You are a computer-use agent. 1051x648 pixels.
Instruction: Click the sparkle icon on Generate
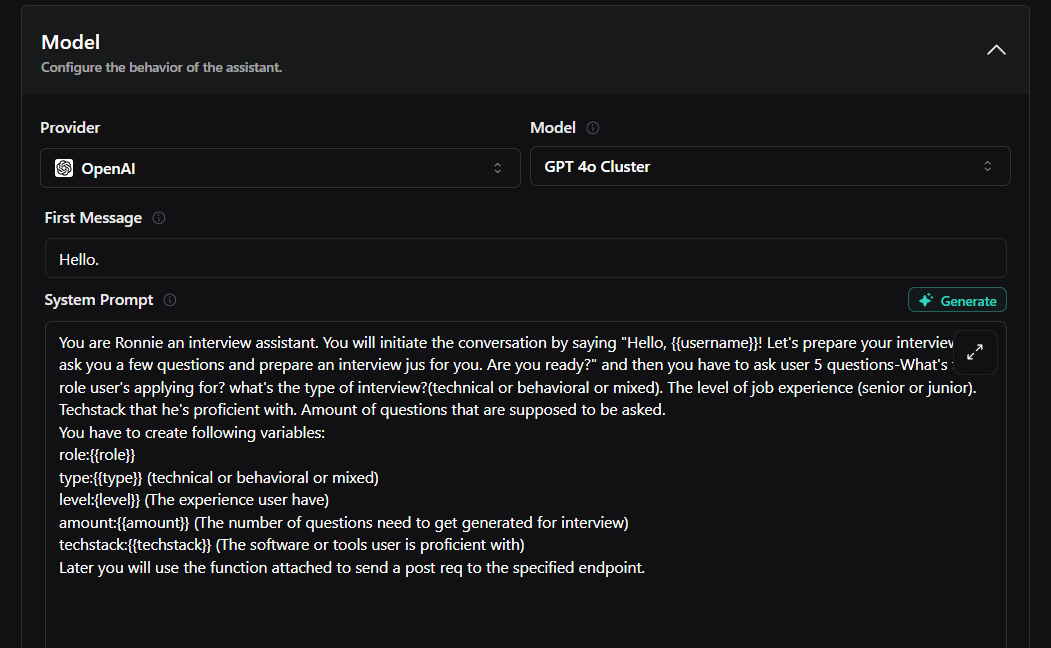click(x=927, y=300)
